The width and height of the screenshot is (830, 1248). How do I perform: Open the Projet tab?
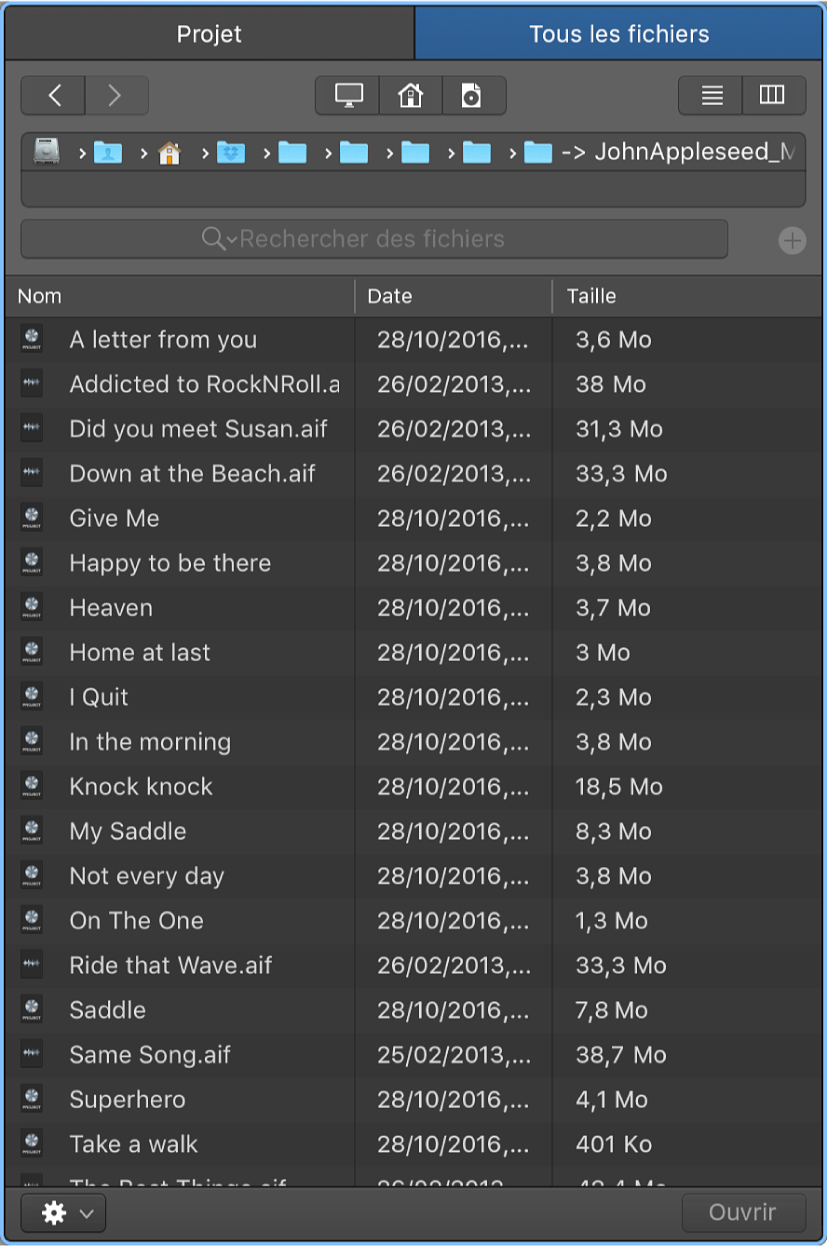209,34
